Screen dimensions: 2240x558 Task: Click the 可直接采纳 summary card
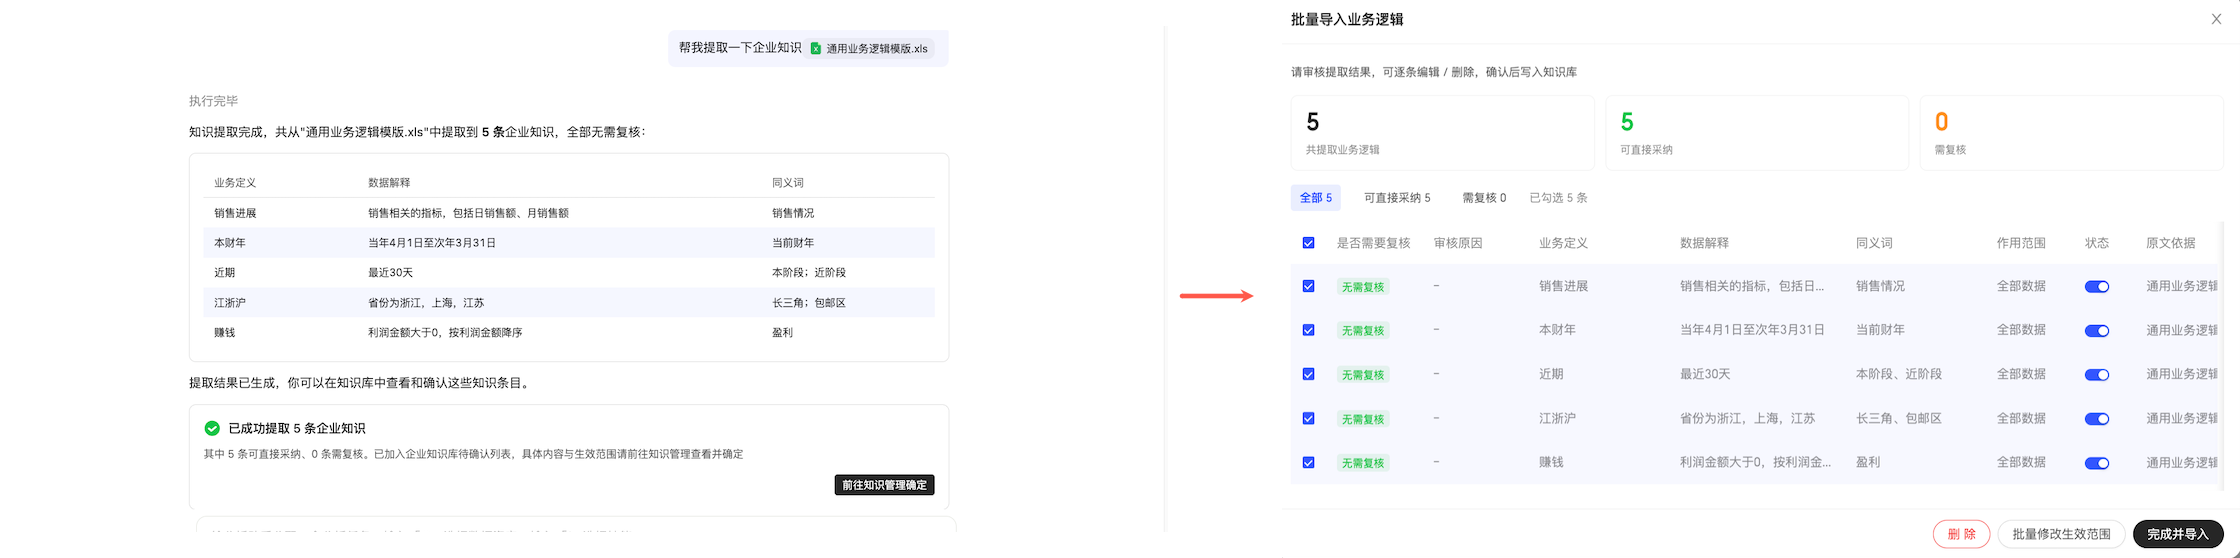click(1757, 133)
